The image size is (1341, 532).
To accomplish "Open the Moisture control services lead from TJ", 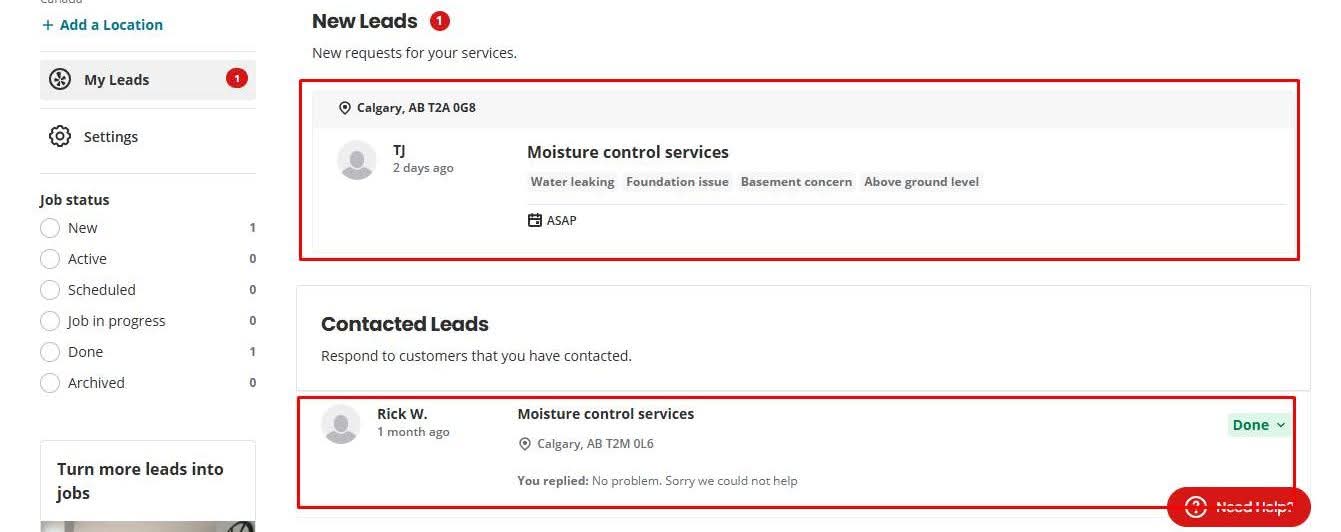I will click(628, 152).
